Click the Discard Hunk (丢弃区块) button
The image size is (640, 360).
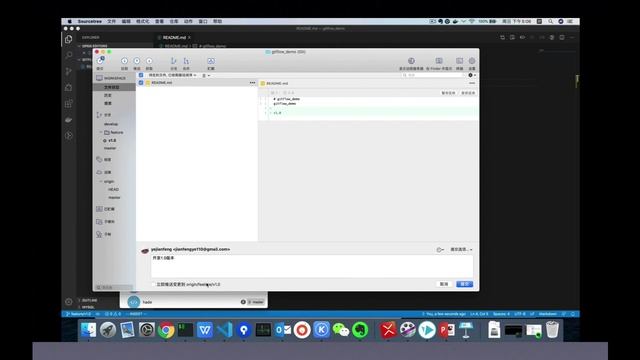pos(468,93)
